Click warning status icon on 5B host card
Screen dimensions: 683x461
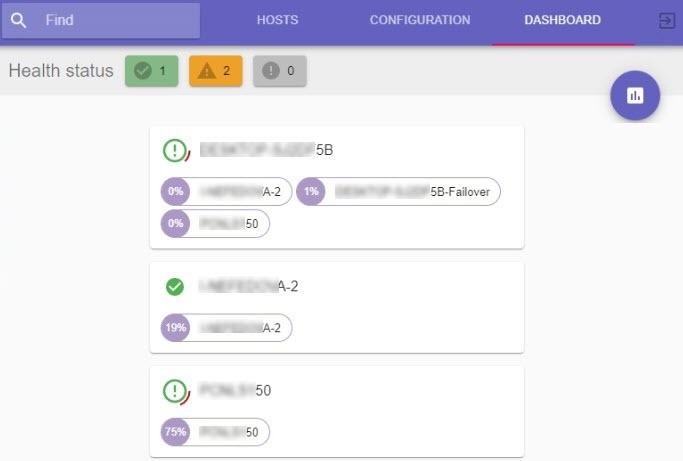pos(176,151)
